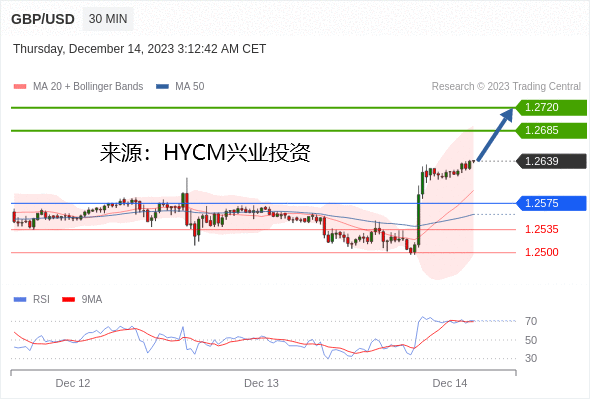This screenshot has height=403, width=593.
Task: Click the 'Dec 13' date axis label
Action: pos(261,384)
